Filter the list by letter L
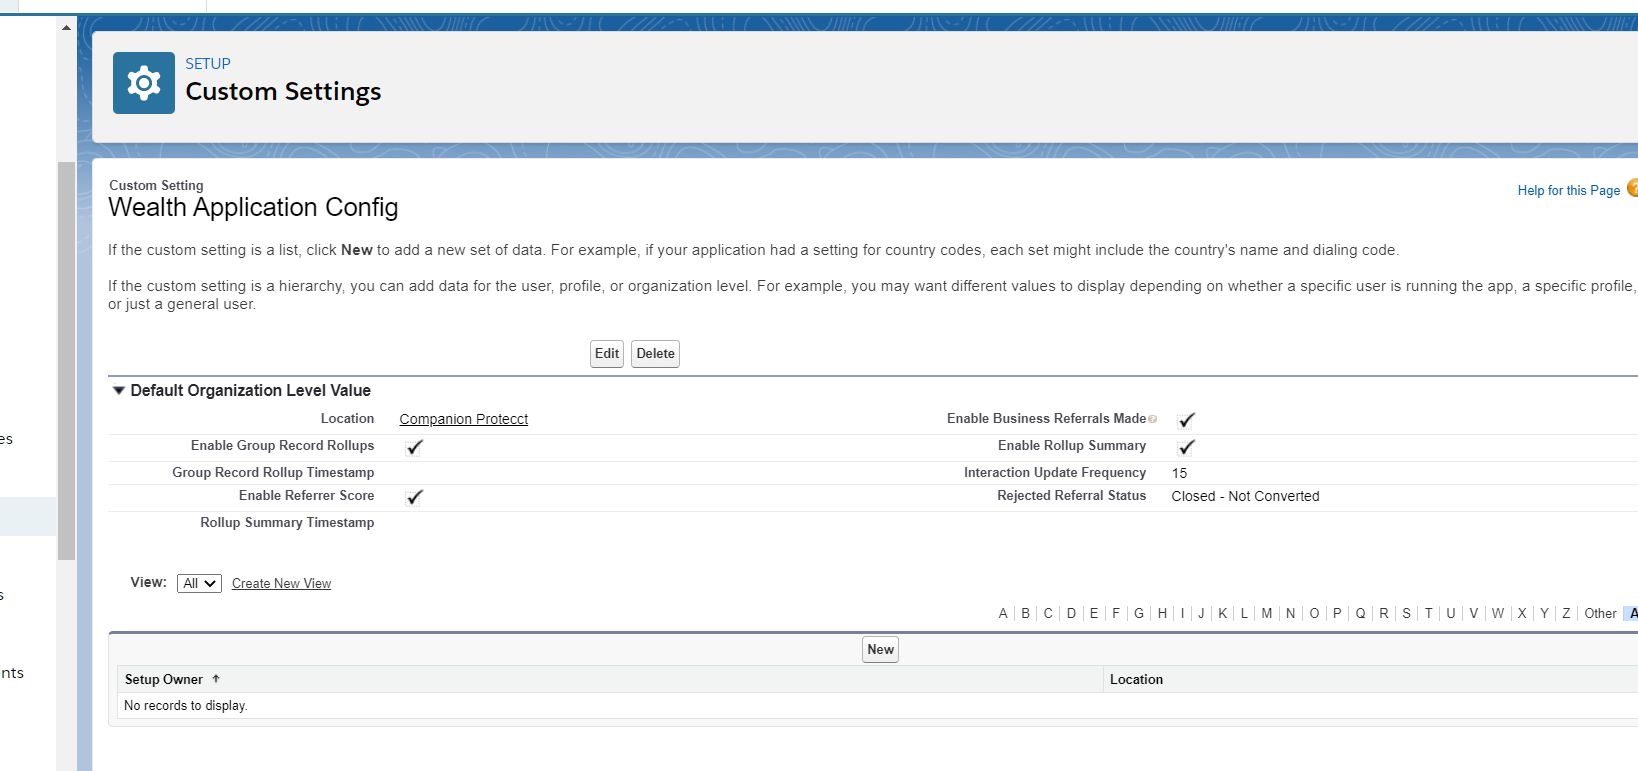The height and width of the screenshot is (771, 1638). pos(1244,613)
